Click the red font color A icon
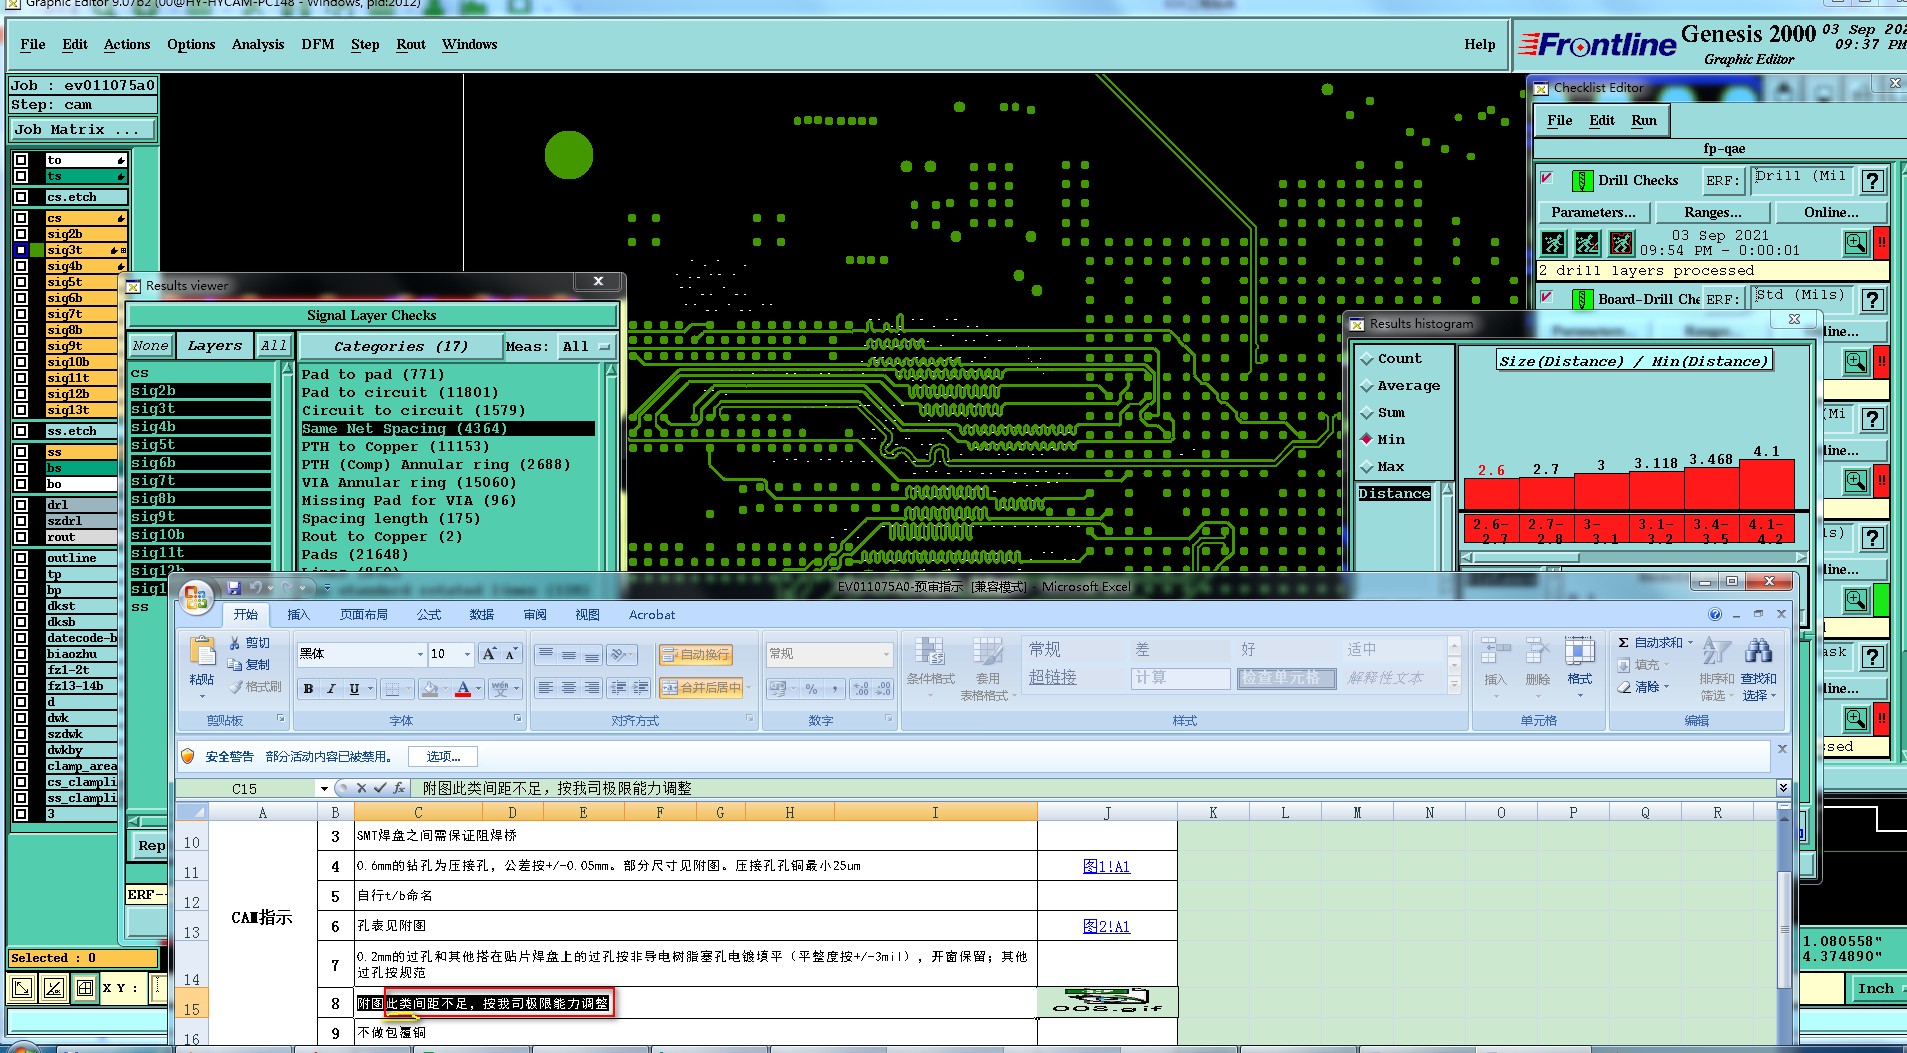The width and height of the screenshot is (1907, 1053). click(x=463, y=689)
